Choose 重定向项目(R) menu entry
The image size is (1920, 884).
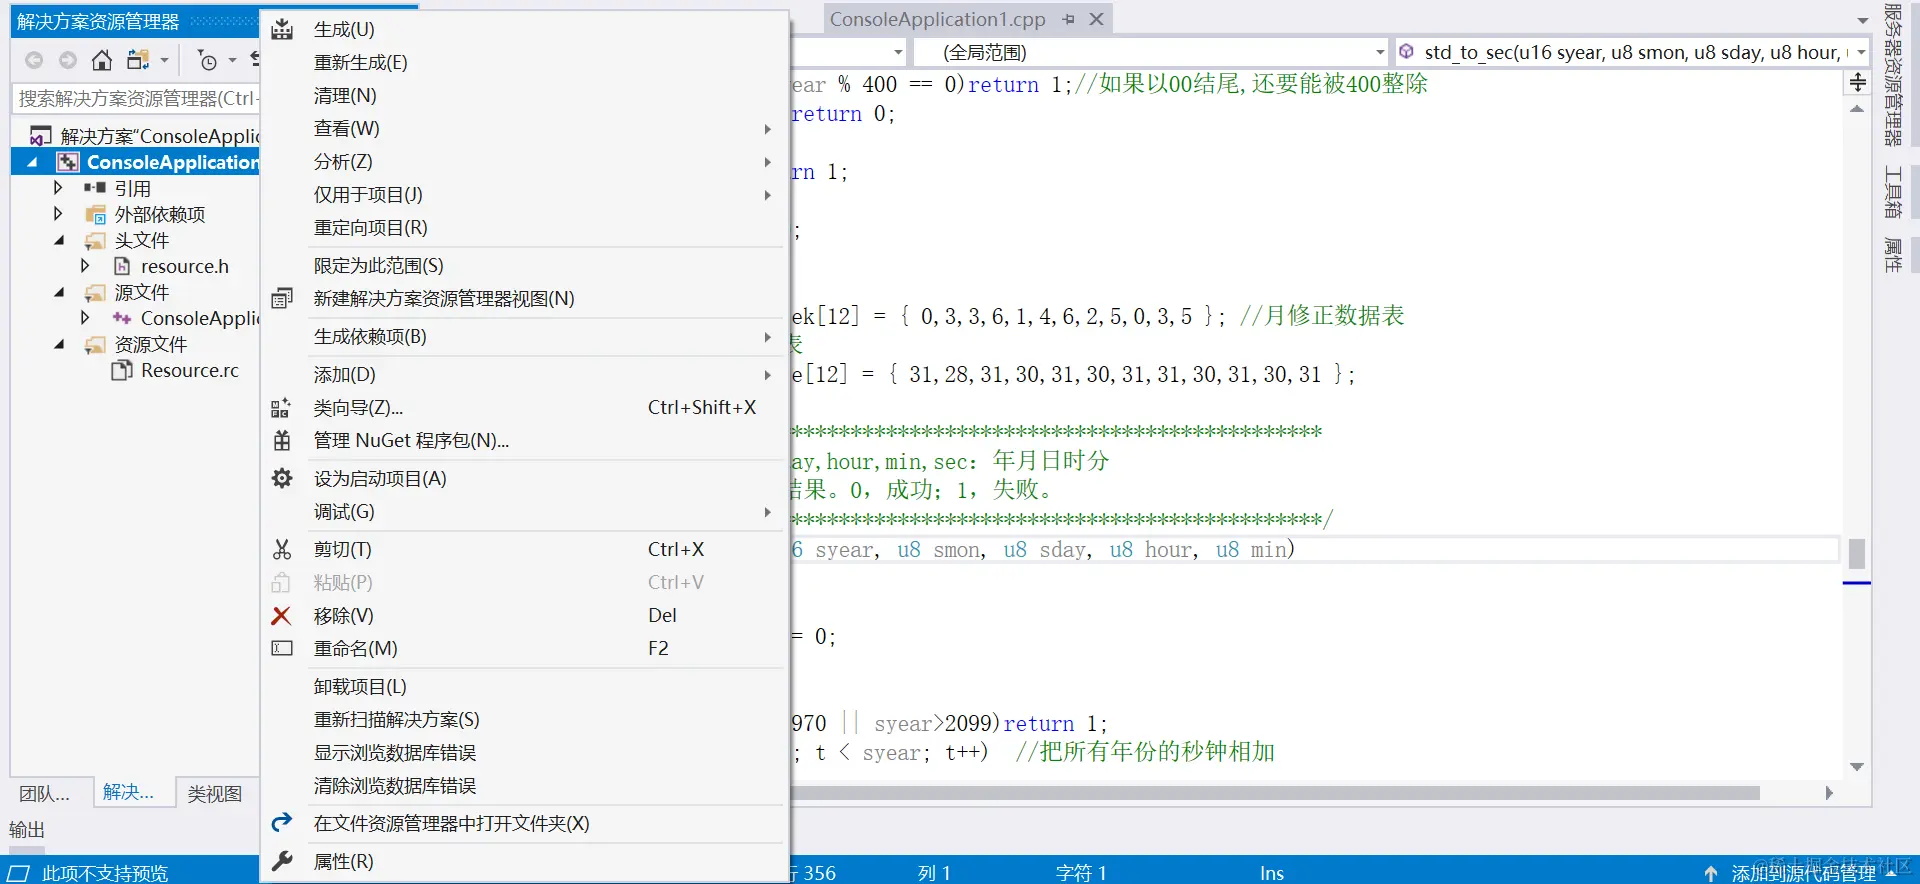click(526, 228)
